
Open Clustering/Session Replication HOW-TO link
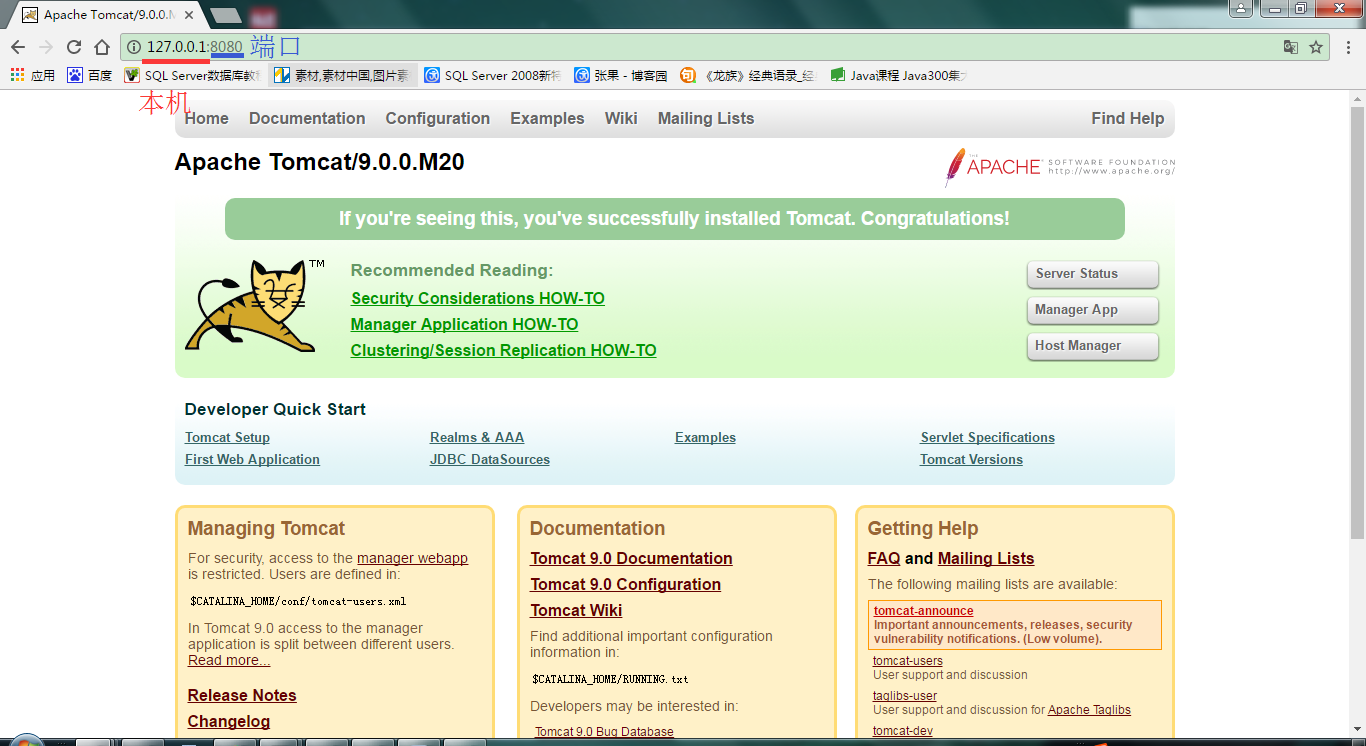(503, 350)
